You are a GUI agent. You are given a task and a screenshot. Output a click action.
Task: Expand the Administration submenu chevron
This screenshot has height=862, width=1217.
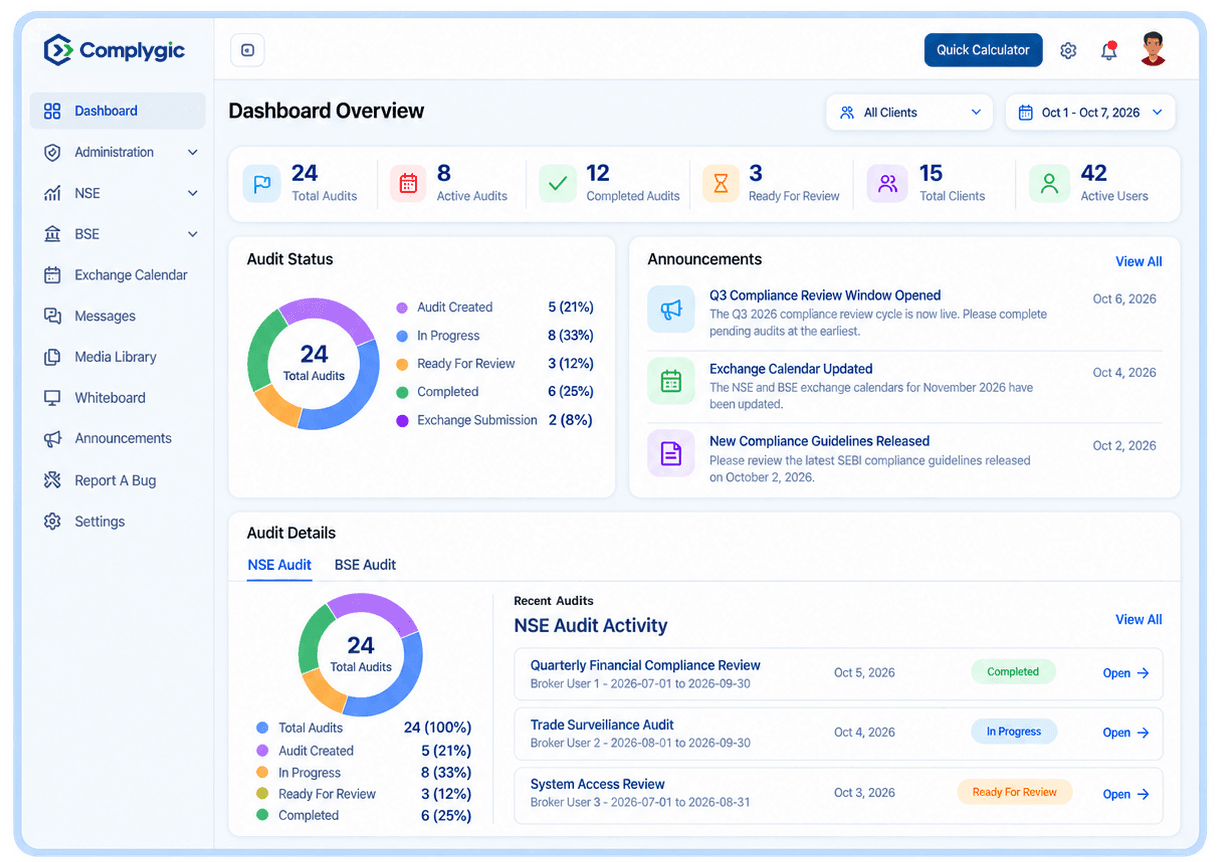pyautogui.click(x=193, y=152)
